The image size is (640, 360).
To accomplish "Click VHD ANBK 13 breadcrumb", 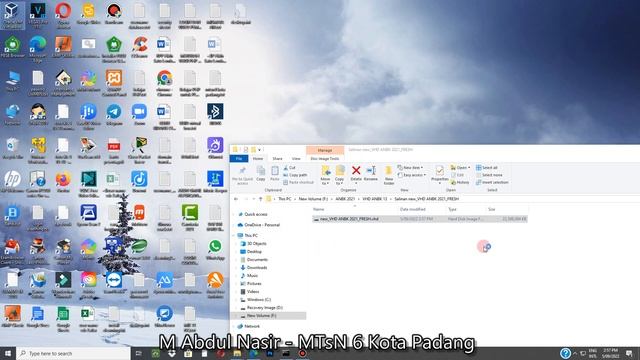I will pos(374,199).
